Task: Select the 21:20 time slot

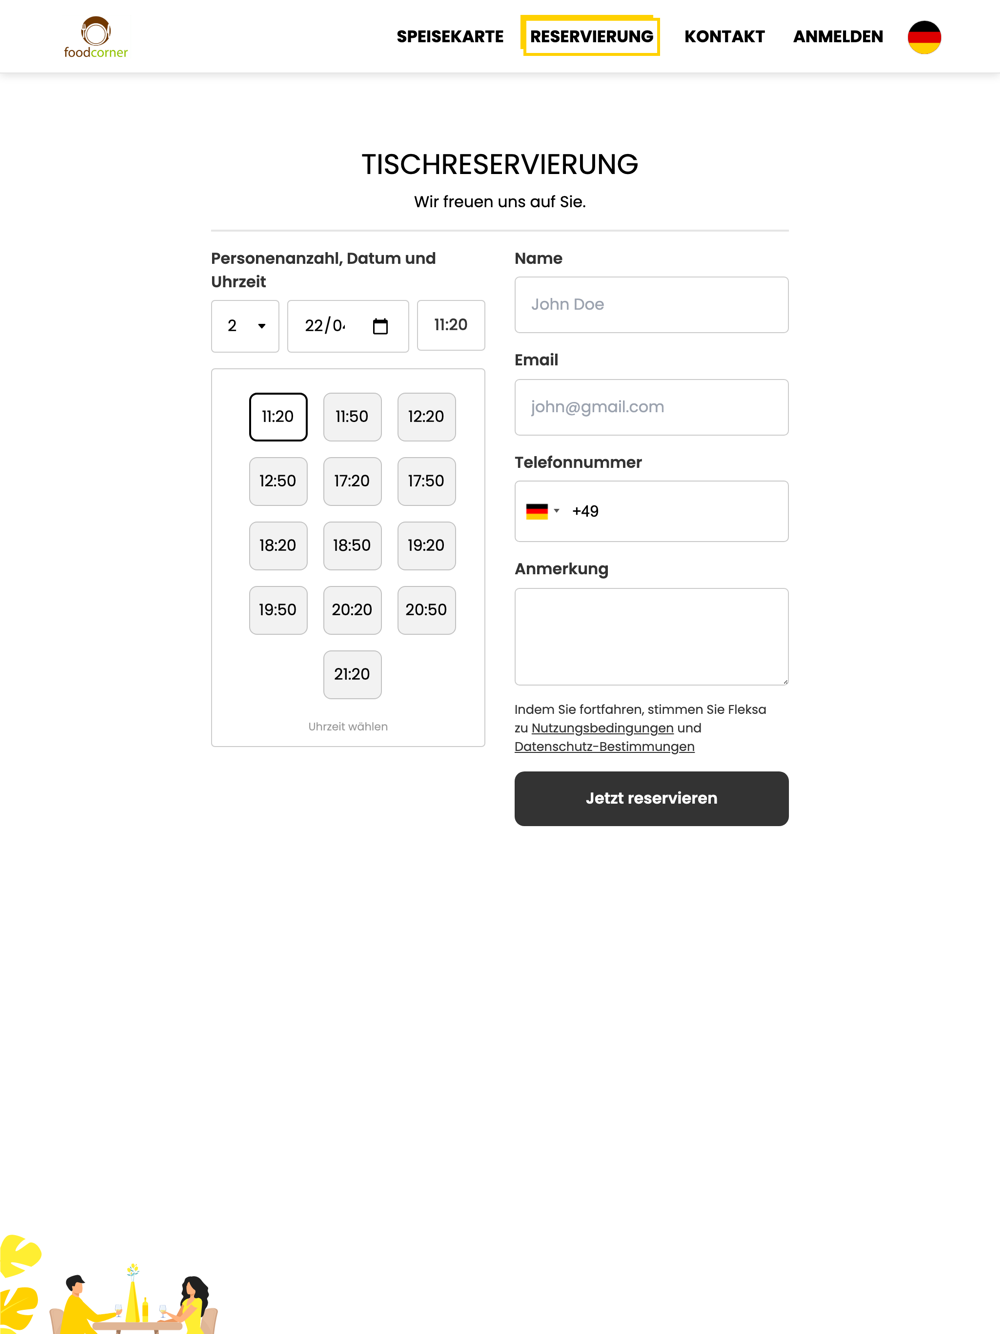Action: (x=352, y=675)
